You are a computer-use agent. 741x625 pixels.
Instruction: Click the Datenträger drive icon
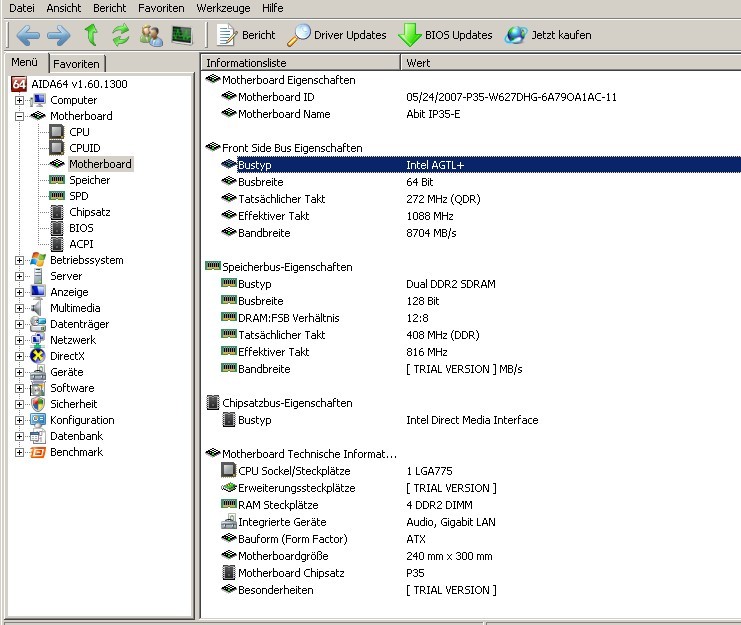coord(38,324)
